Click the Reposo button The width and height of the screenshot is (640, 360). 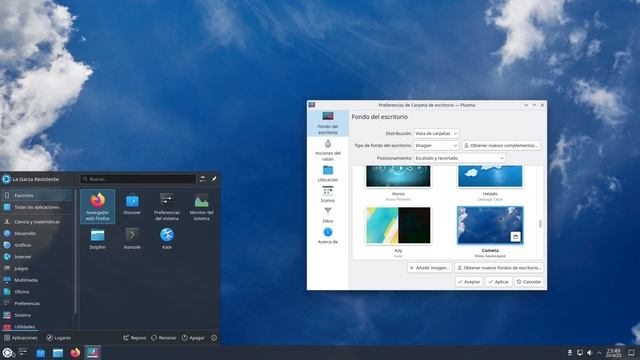(135, 338)
